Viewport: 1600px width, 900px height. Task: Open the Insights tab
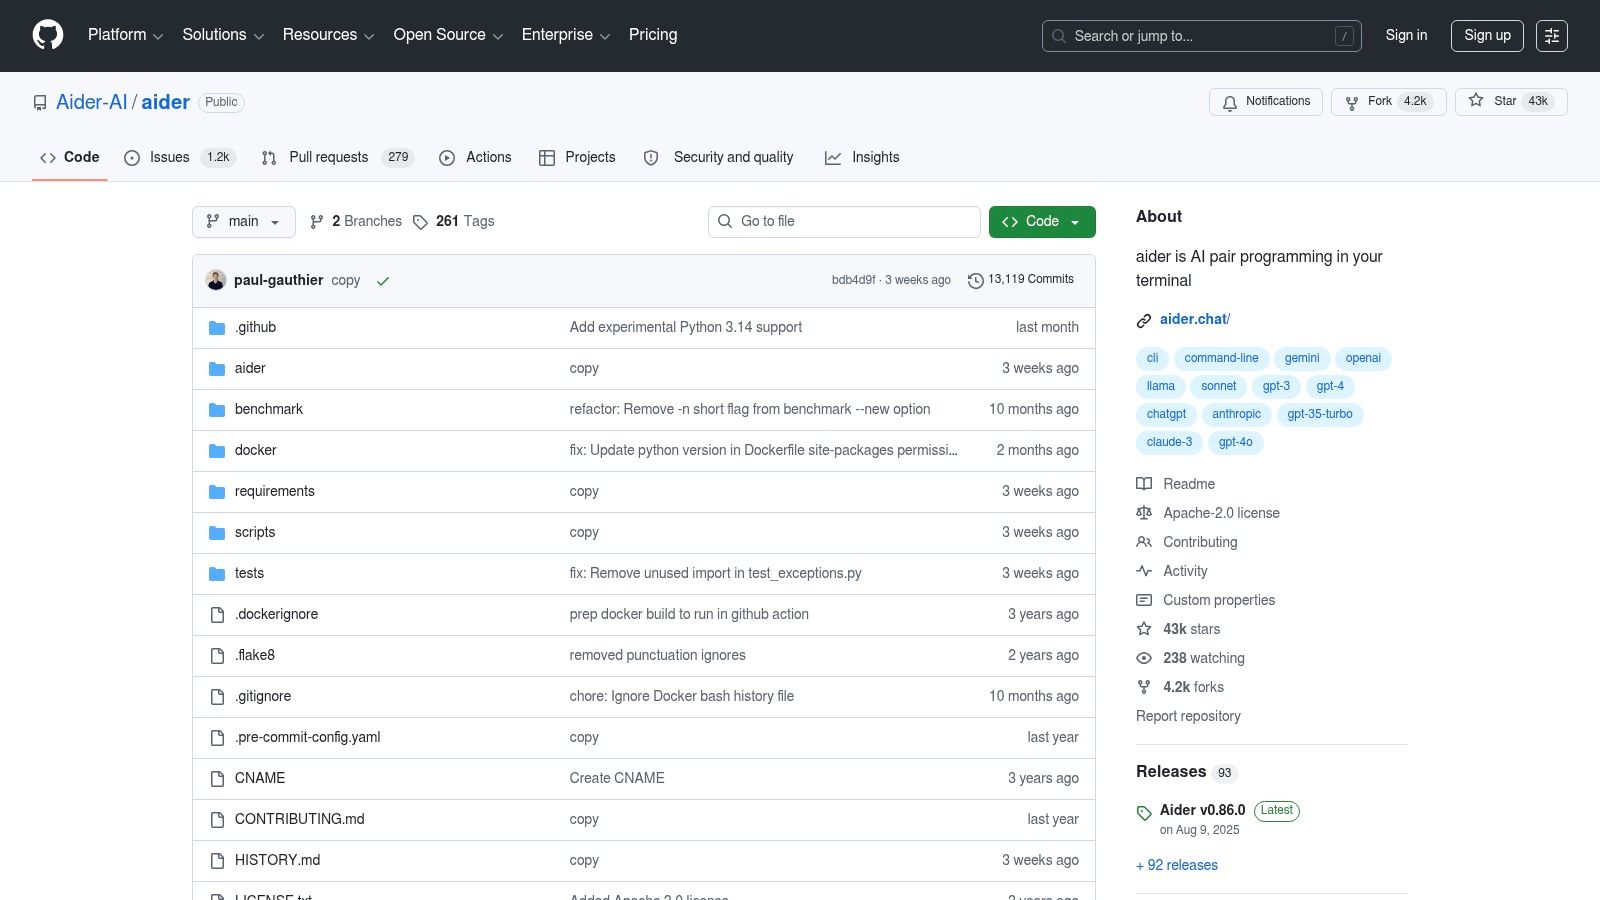coord(862,158)
